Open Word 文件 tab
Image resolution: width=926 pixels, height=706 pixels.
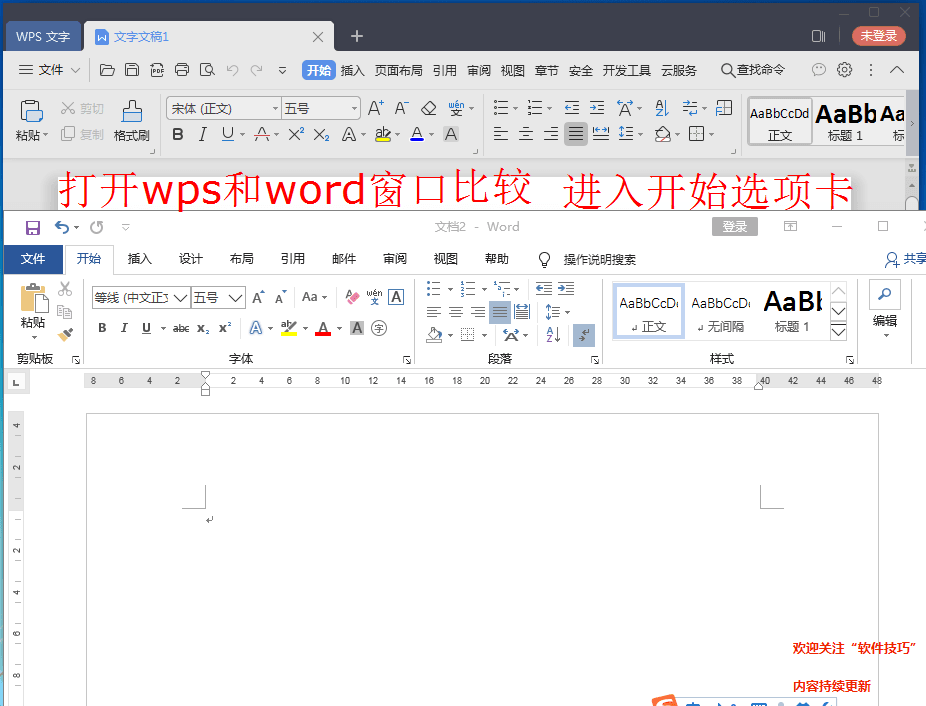click(33, 259)
